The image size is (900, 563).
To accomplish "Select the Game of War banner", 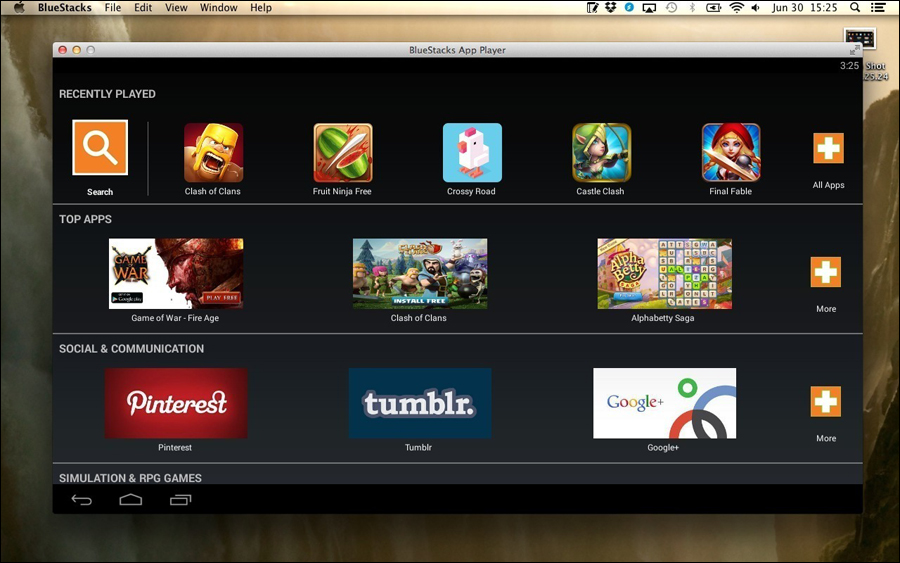I will (x=176, y=273).
